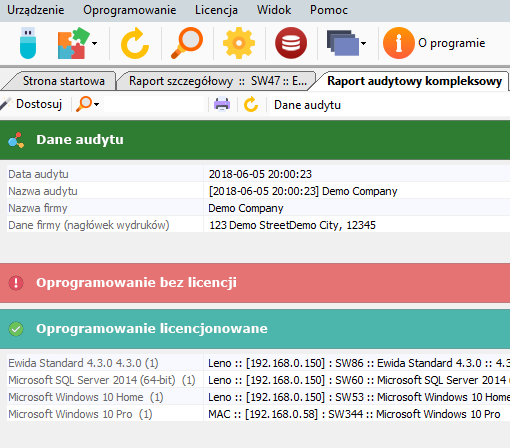
Task: Open the Licencja menu
Action: coord(216,10)
